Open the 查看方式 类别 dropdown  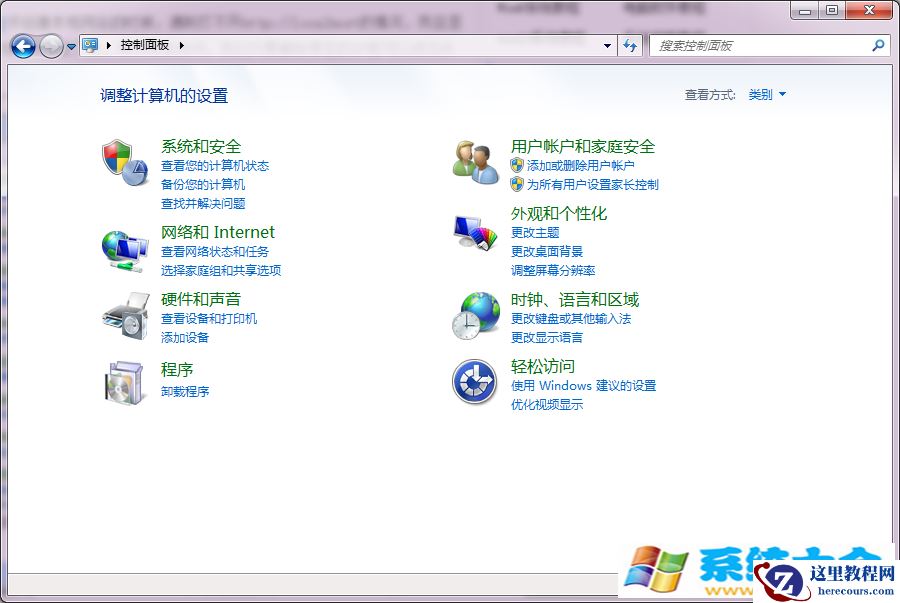766,94
